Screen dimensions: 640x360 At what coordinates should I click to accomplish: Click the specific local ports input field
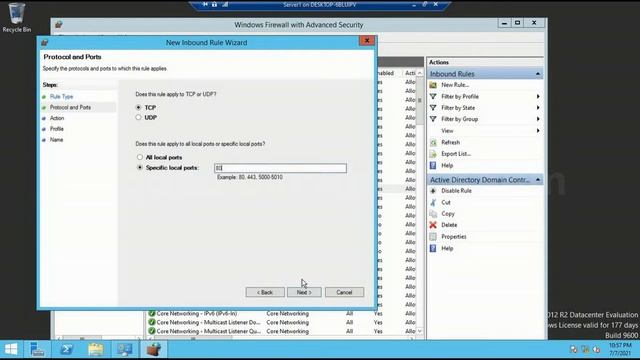pos(280,168)
